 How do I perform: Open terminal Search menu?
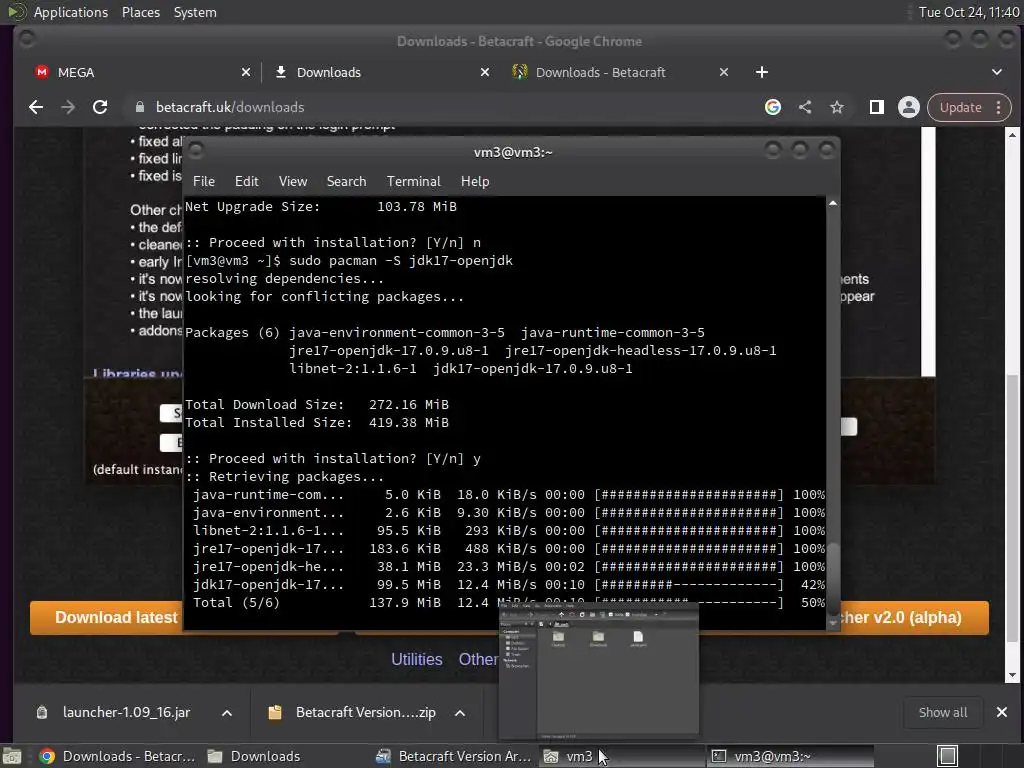[346, 182]
